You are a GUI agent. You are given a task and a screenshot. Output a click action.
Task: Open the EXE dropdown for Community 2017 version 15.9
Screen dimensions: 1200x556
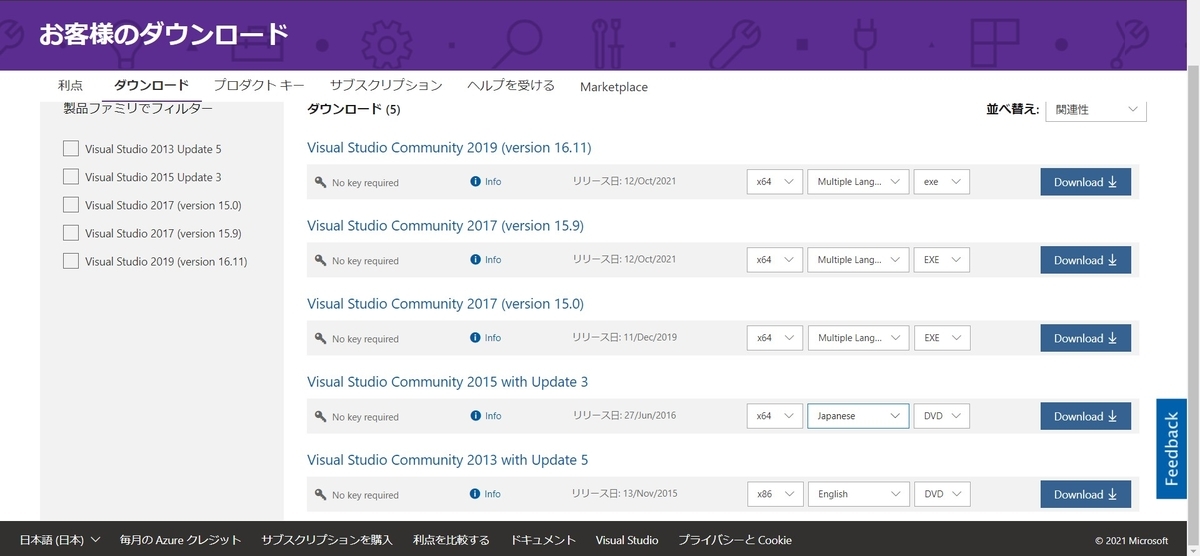pos(942,260)
